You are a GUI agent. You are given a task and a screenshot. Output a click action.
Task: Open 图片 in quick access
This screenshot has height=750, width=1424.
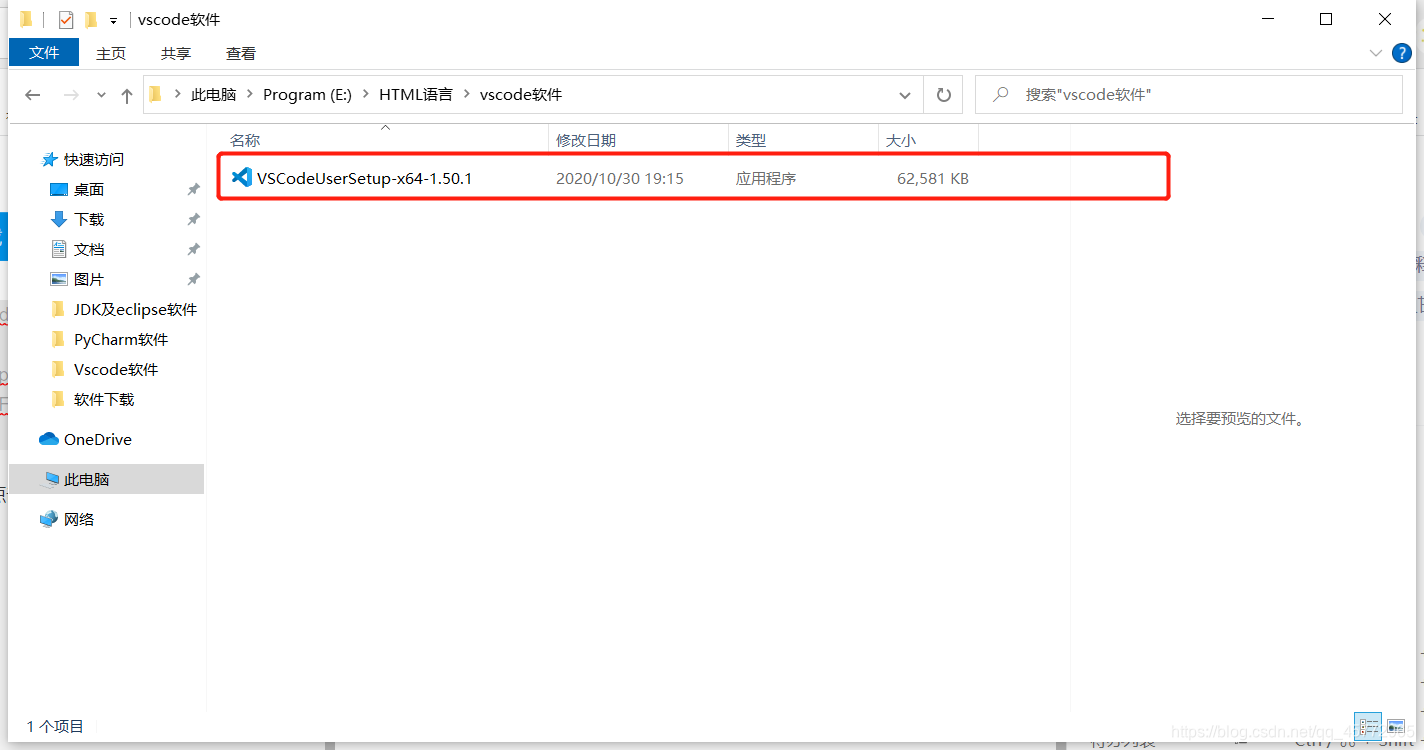(x=89, y=279)
